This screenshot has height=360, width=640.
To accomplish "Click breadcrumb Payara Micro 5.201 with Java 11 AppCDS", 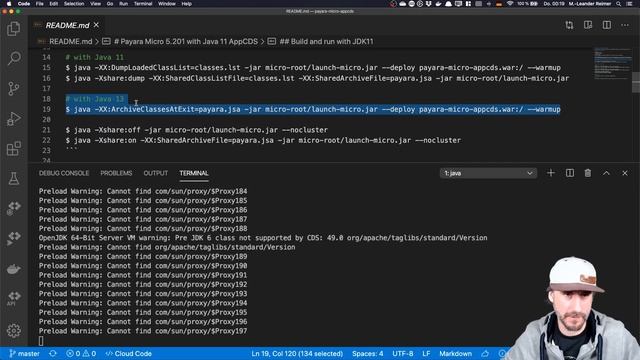I will click(x=186, y=42).
